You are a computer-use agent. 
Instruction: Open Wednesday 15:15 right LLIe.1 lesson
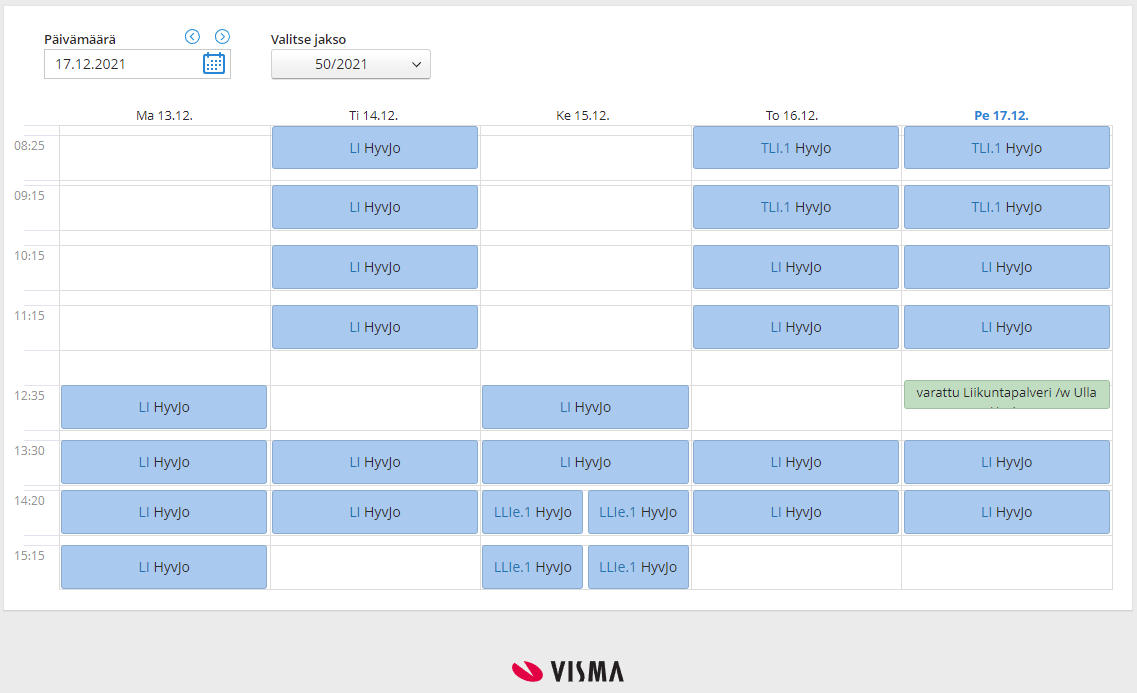coord(638,567)
